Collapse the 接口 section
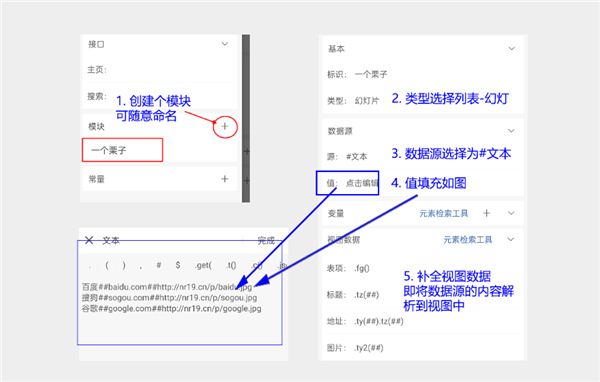Viewport: 600px width, 382px height. [225, 44]
